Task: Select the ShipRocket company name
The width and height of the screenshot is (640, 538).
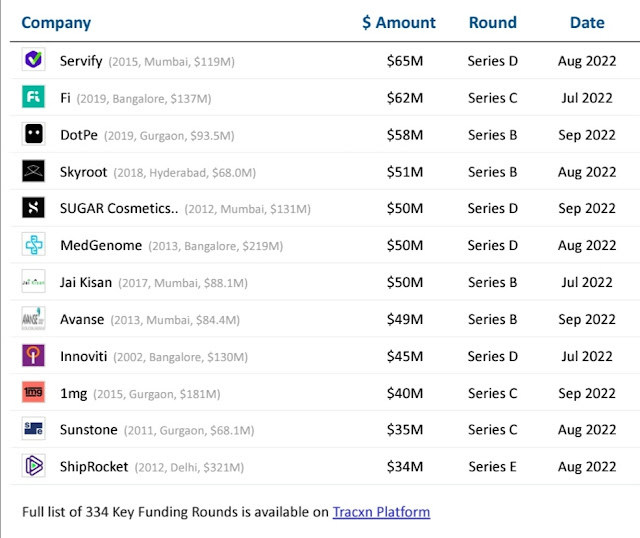Action: [93, 466]
